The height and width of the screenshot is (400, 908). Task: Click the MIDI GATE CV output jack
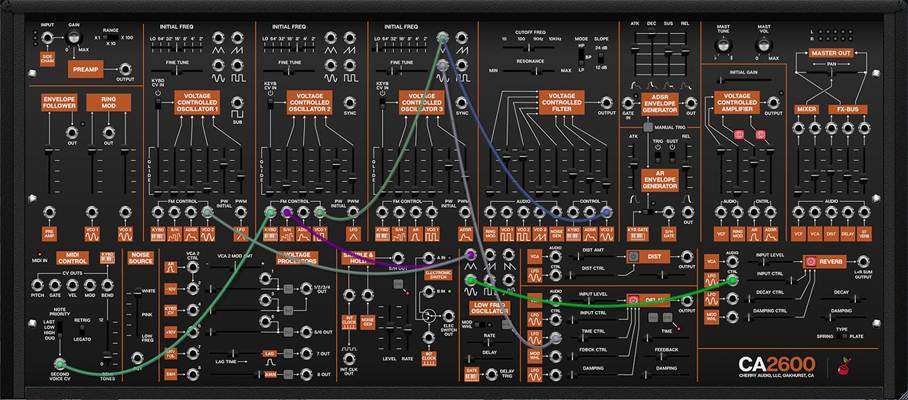[55, 285]
